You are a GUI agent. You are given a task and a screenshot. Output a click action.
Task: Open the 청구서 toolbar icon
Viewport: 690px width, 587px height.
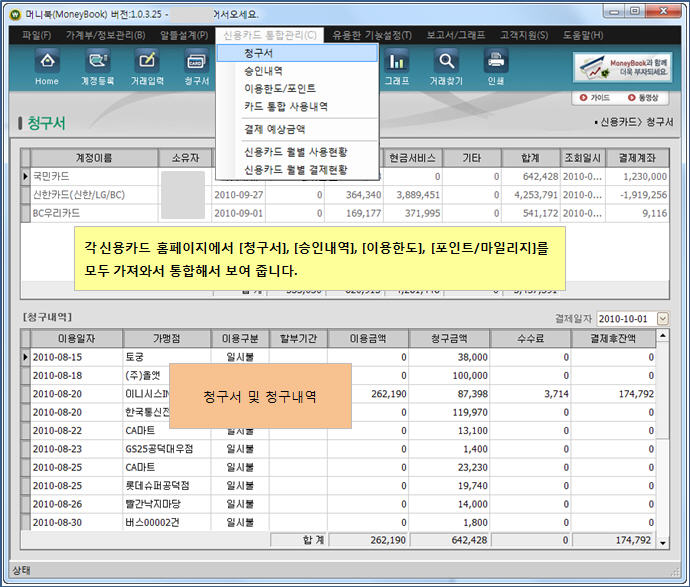[196, 66]
